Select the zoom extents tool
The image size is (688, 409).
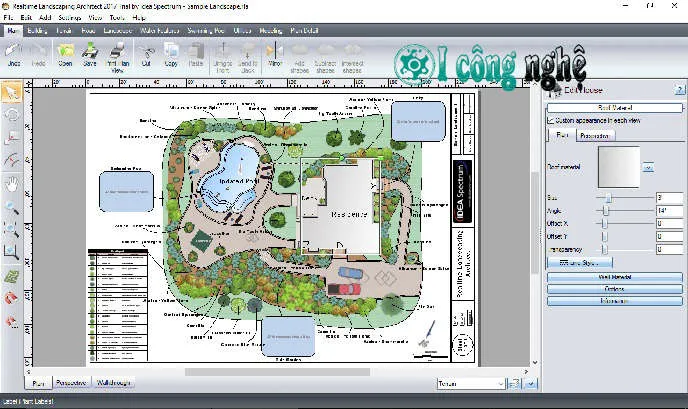pos(12,251)
